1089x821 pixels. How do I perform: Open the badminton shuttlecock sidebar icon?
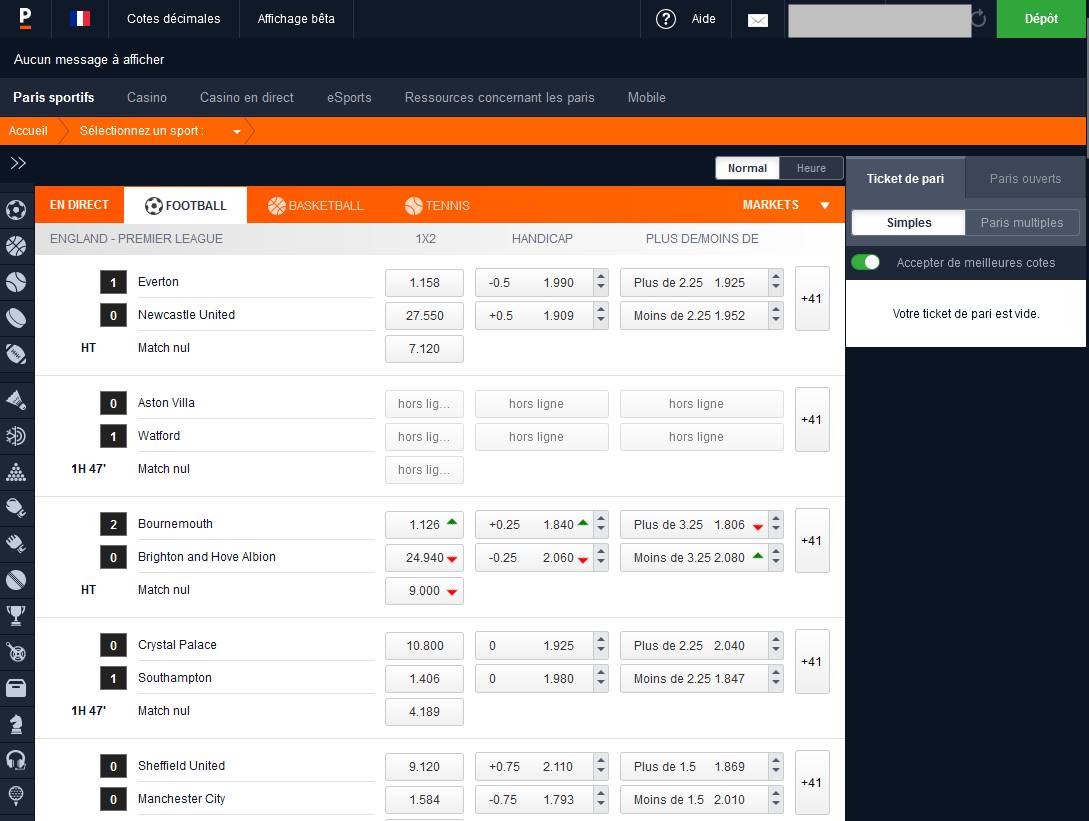[16, 399]
